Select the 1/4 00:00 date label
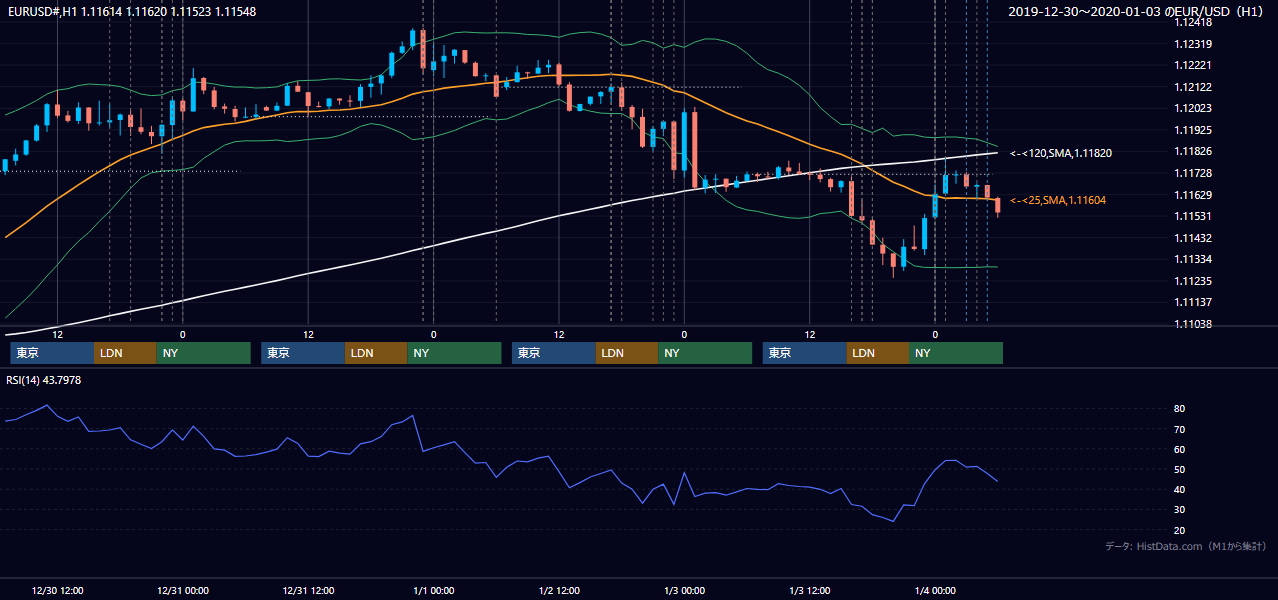The image size is (1278, 600). 935,590
